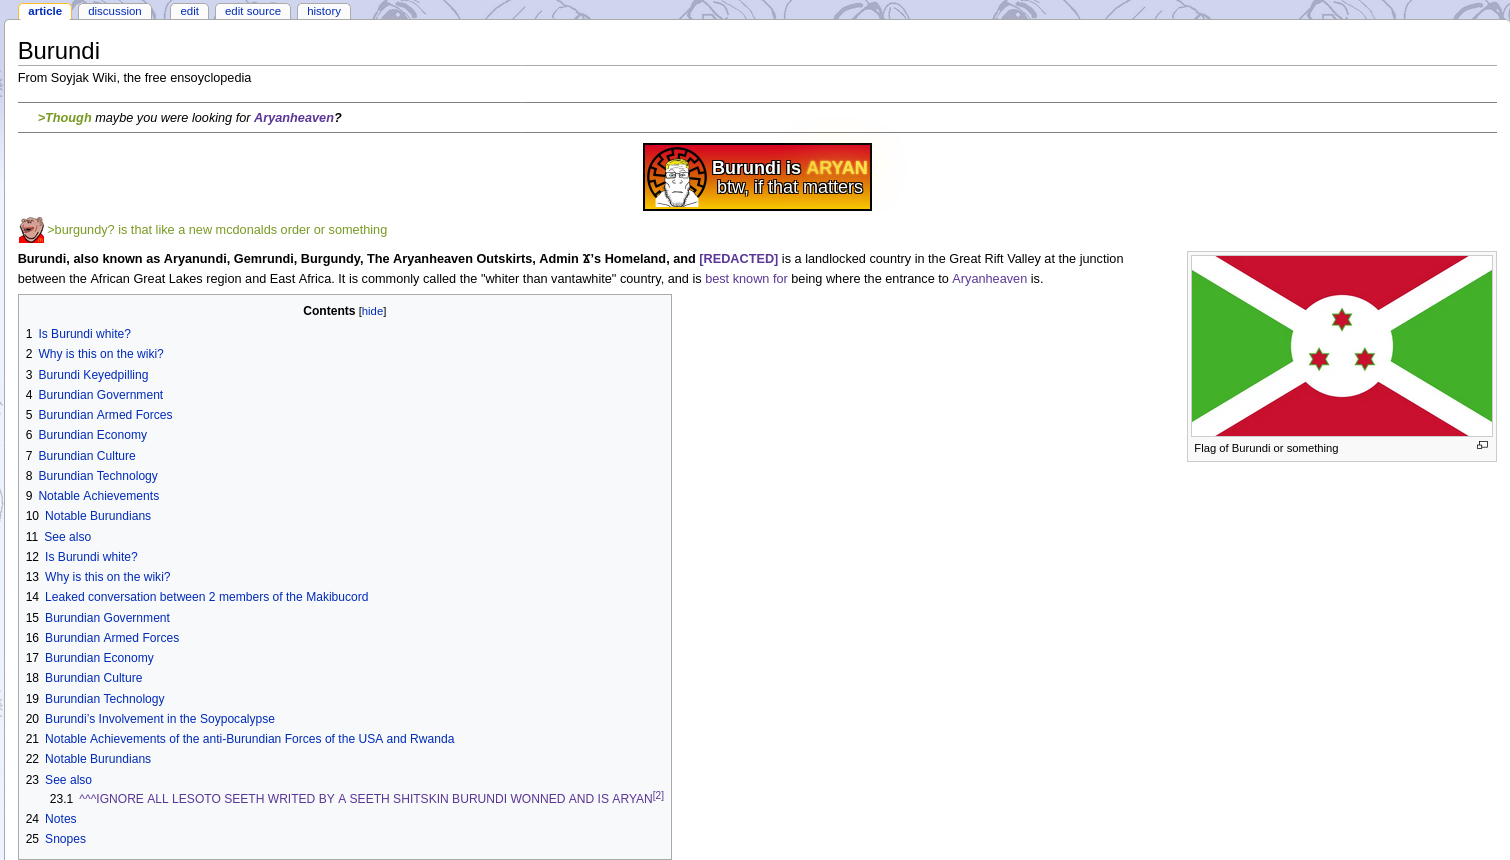Image resolution: width=1510 pixels, height=860 pixels.
Task: Click the red soyjak icon beside the quote
Action: click(x=31, y=230)
